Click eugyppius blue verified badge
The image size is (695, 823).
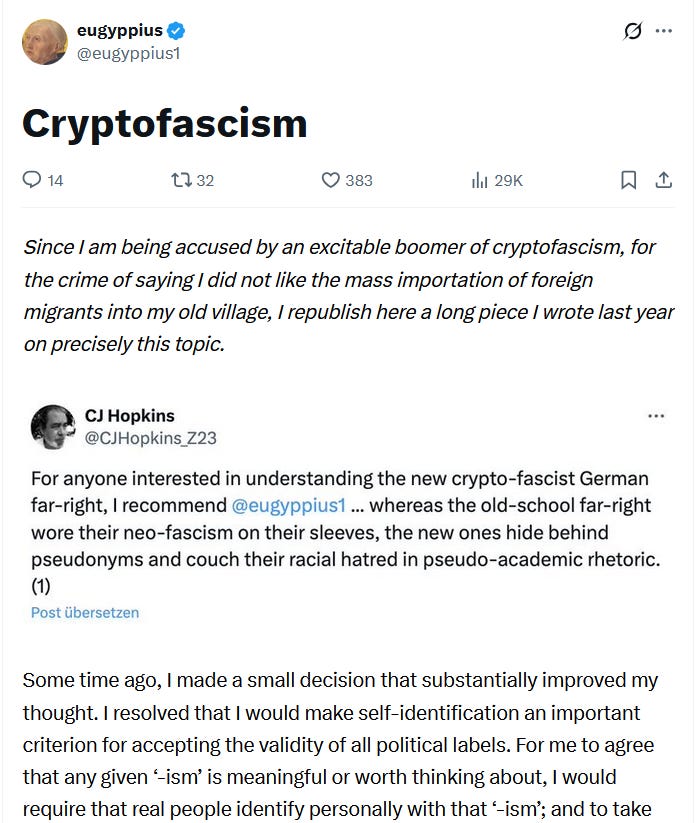176,31
